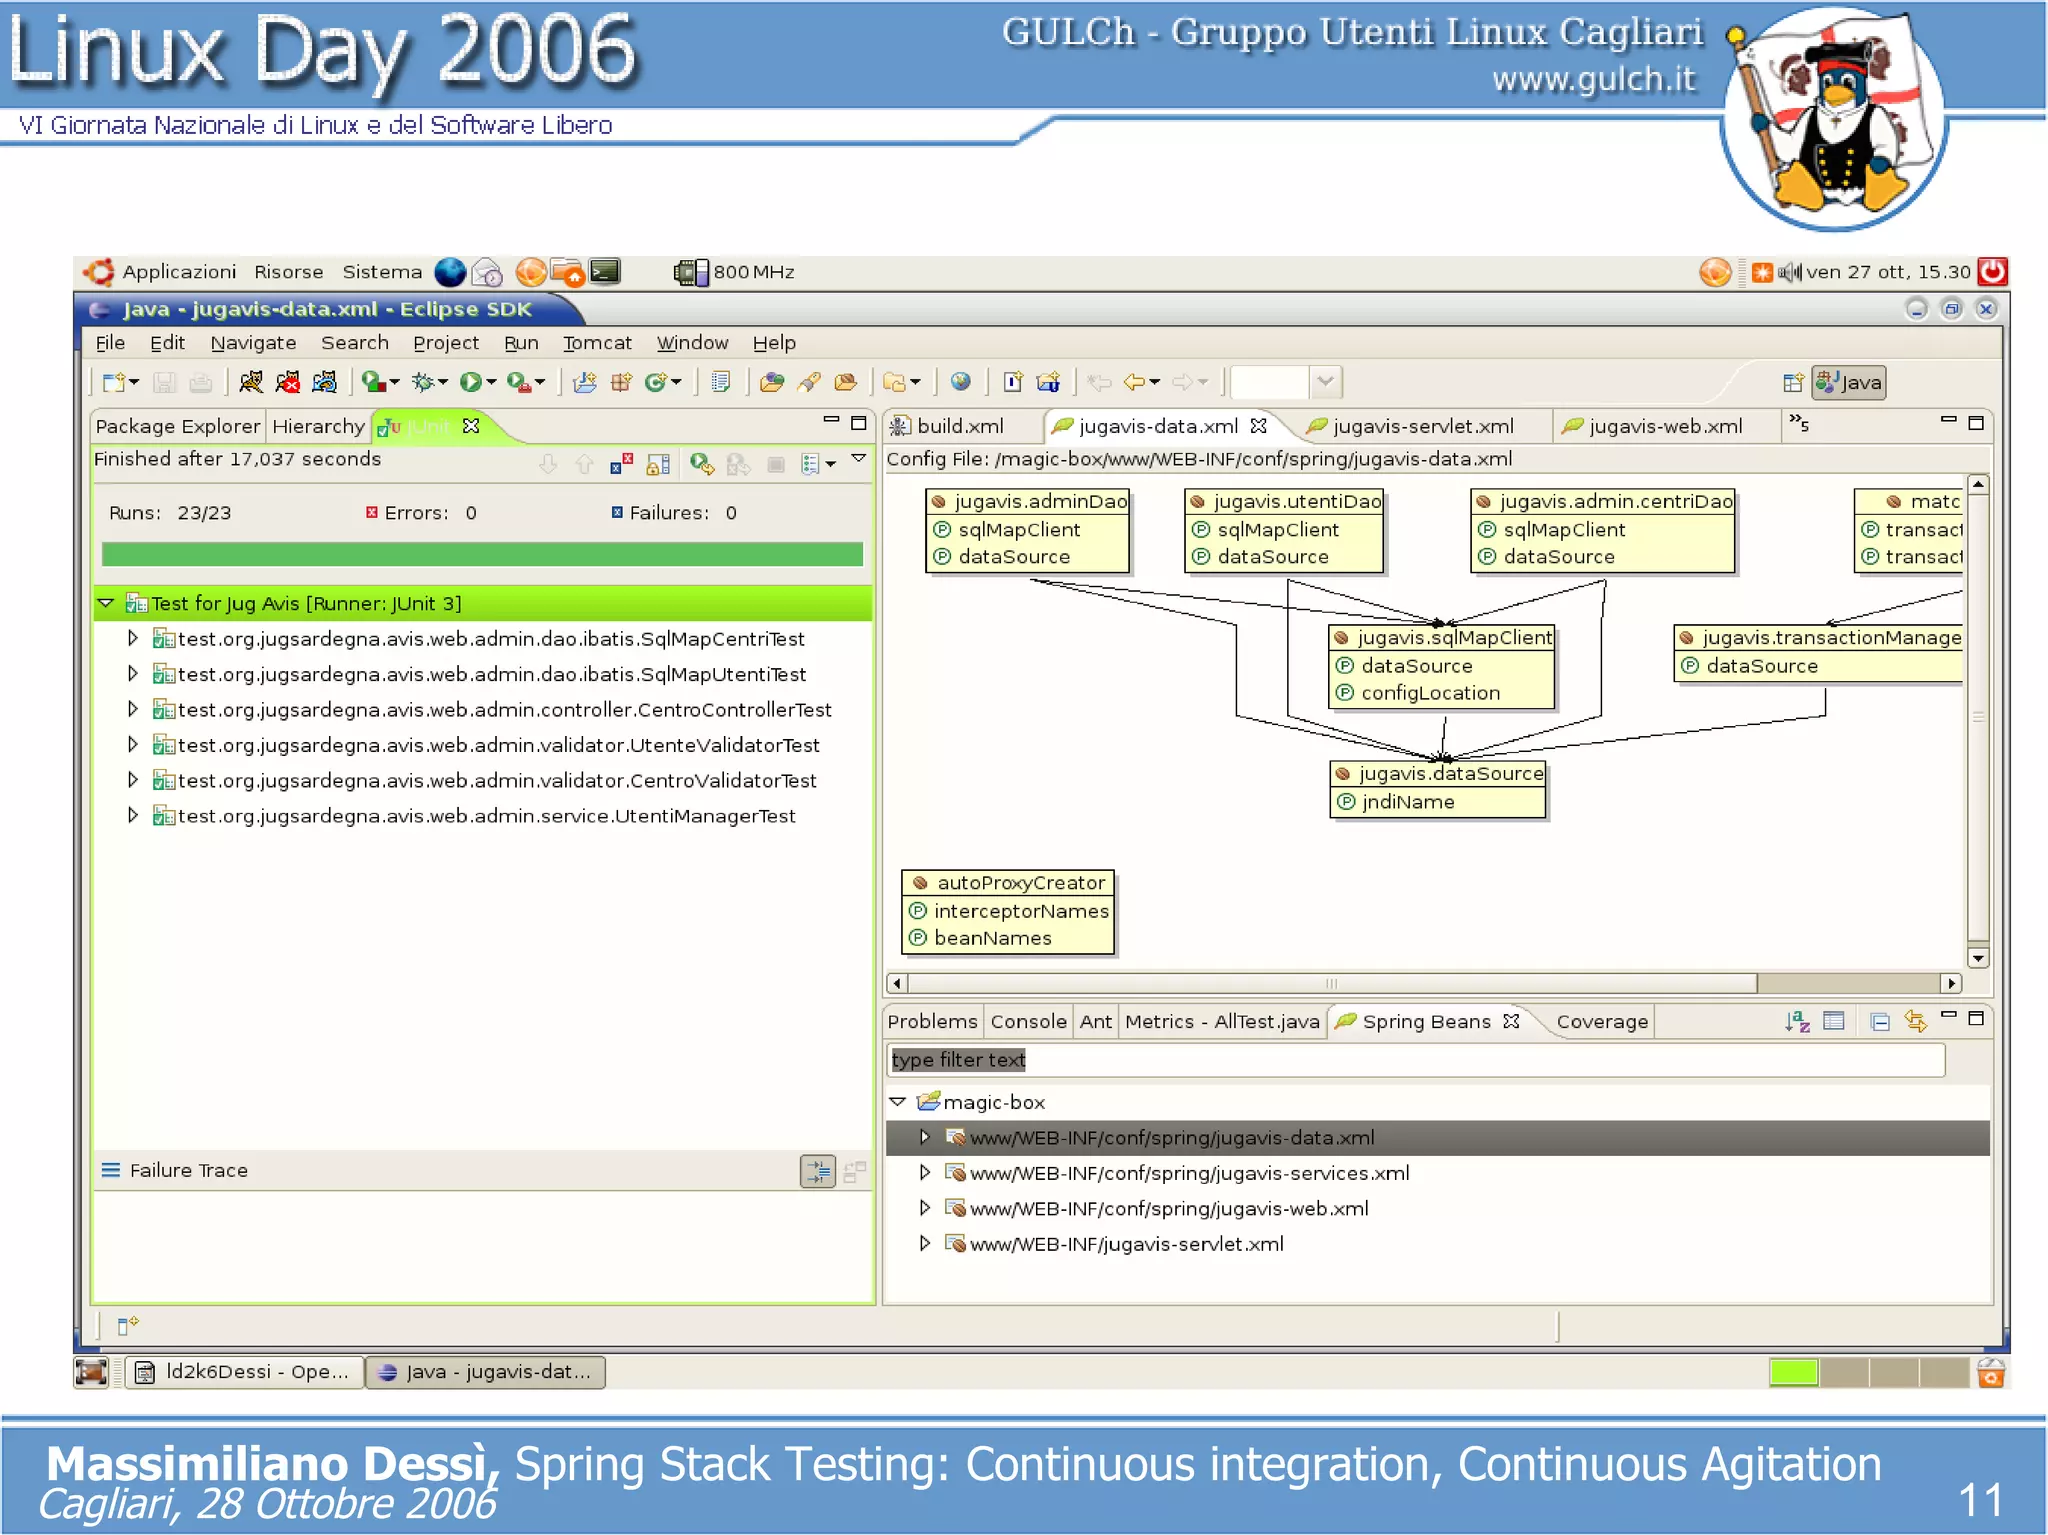Select the jugavis-data.xml row in Spring Beans
The image size is (2048, 1535).
click(x=1437, y=1137)
